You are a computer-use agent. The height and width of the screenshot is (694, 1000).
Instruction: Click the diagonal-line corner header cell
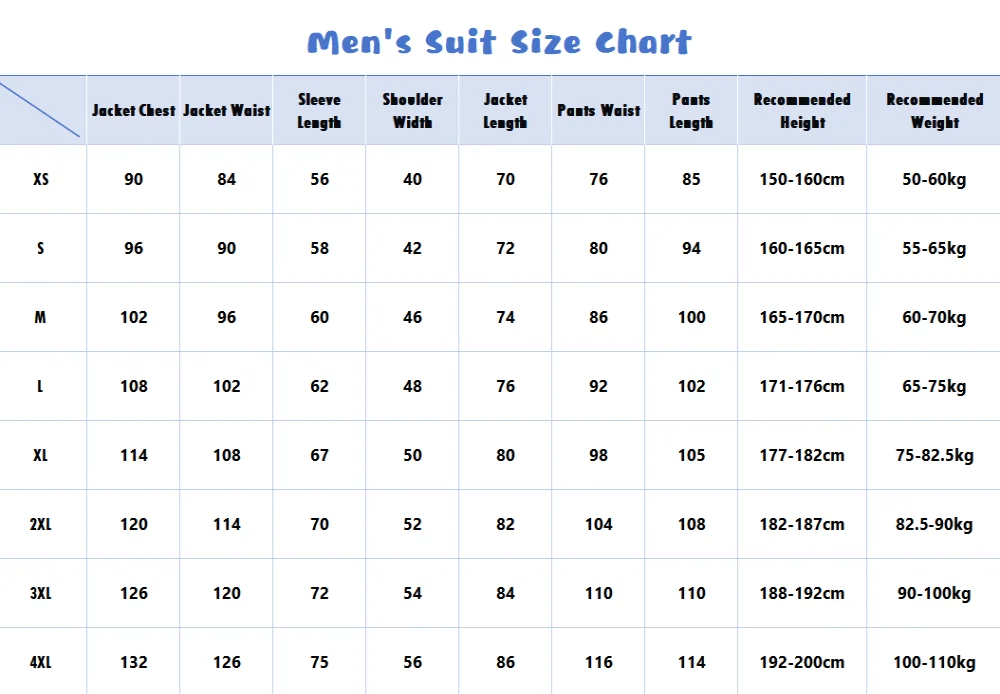(42, 110)
